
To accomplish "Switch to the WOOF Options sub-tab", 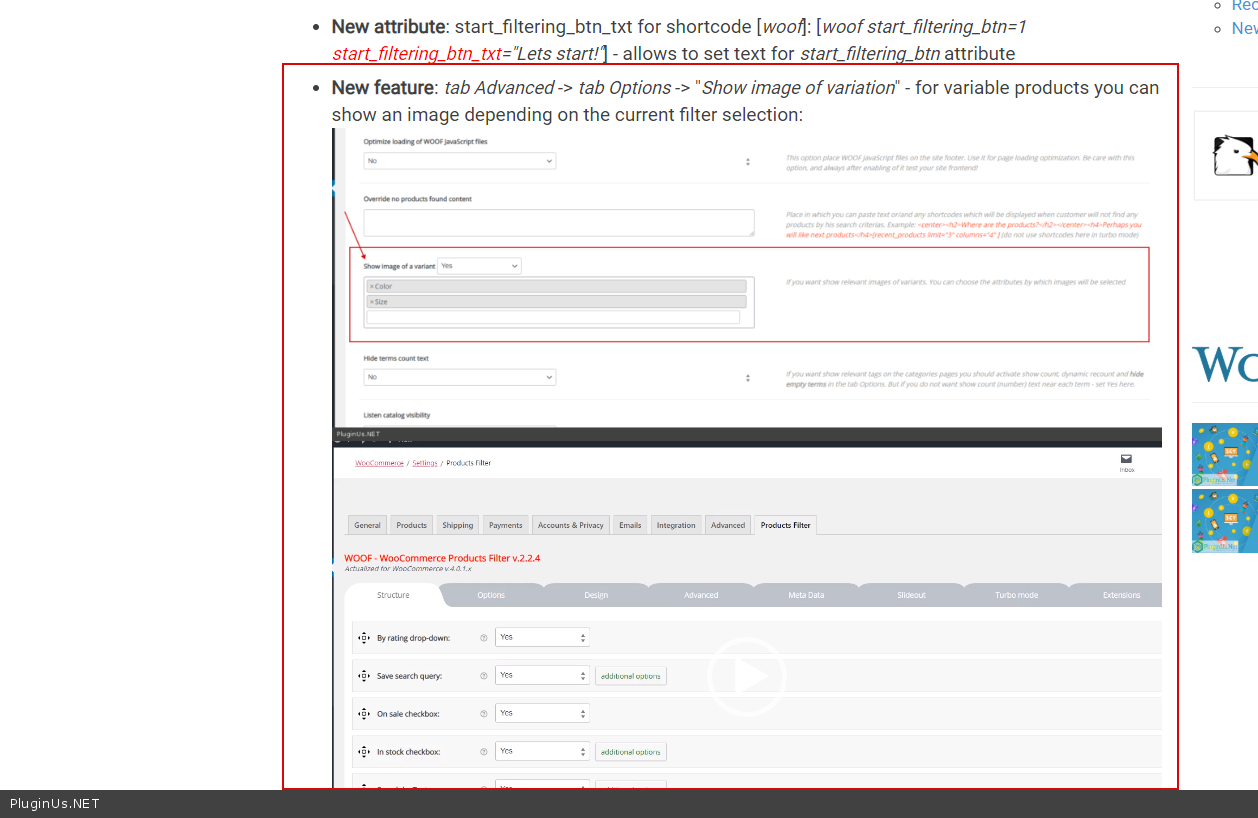I will 491,595.
